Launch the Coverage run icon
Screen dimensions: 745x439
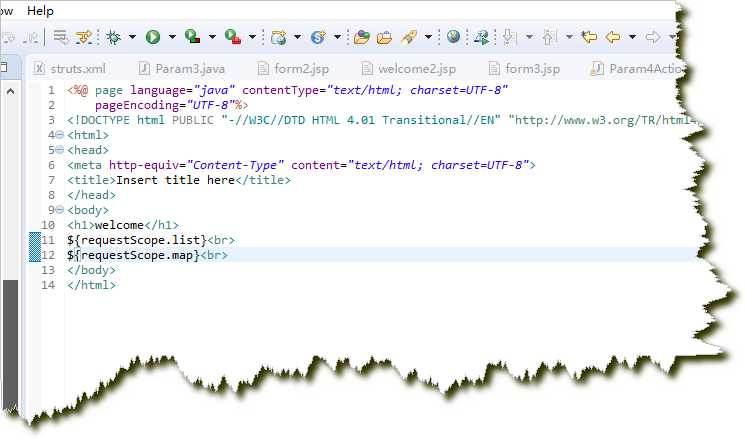click(192, 37)
